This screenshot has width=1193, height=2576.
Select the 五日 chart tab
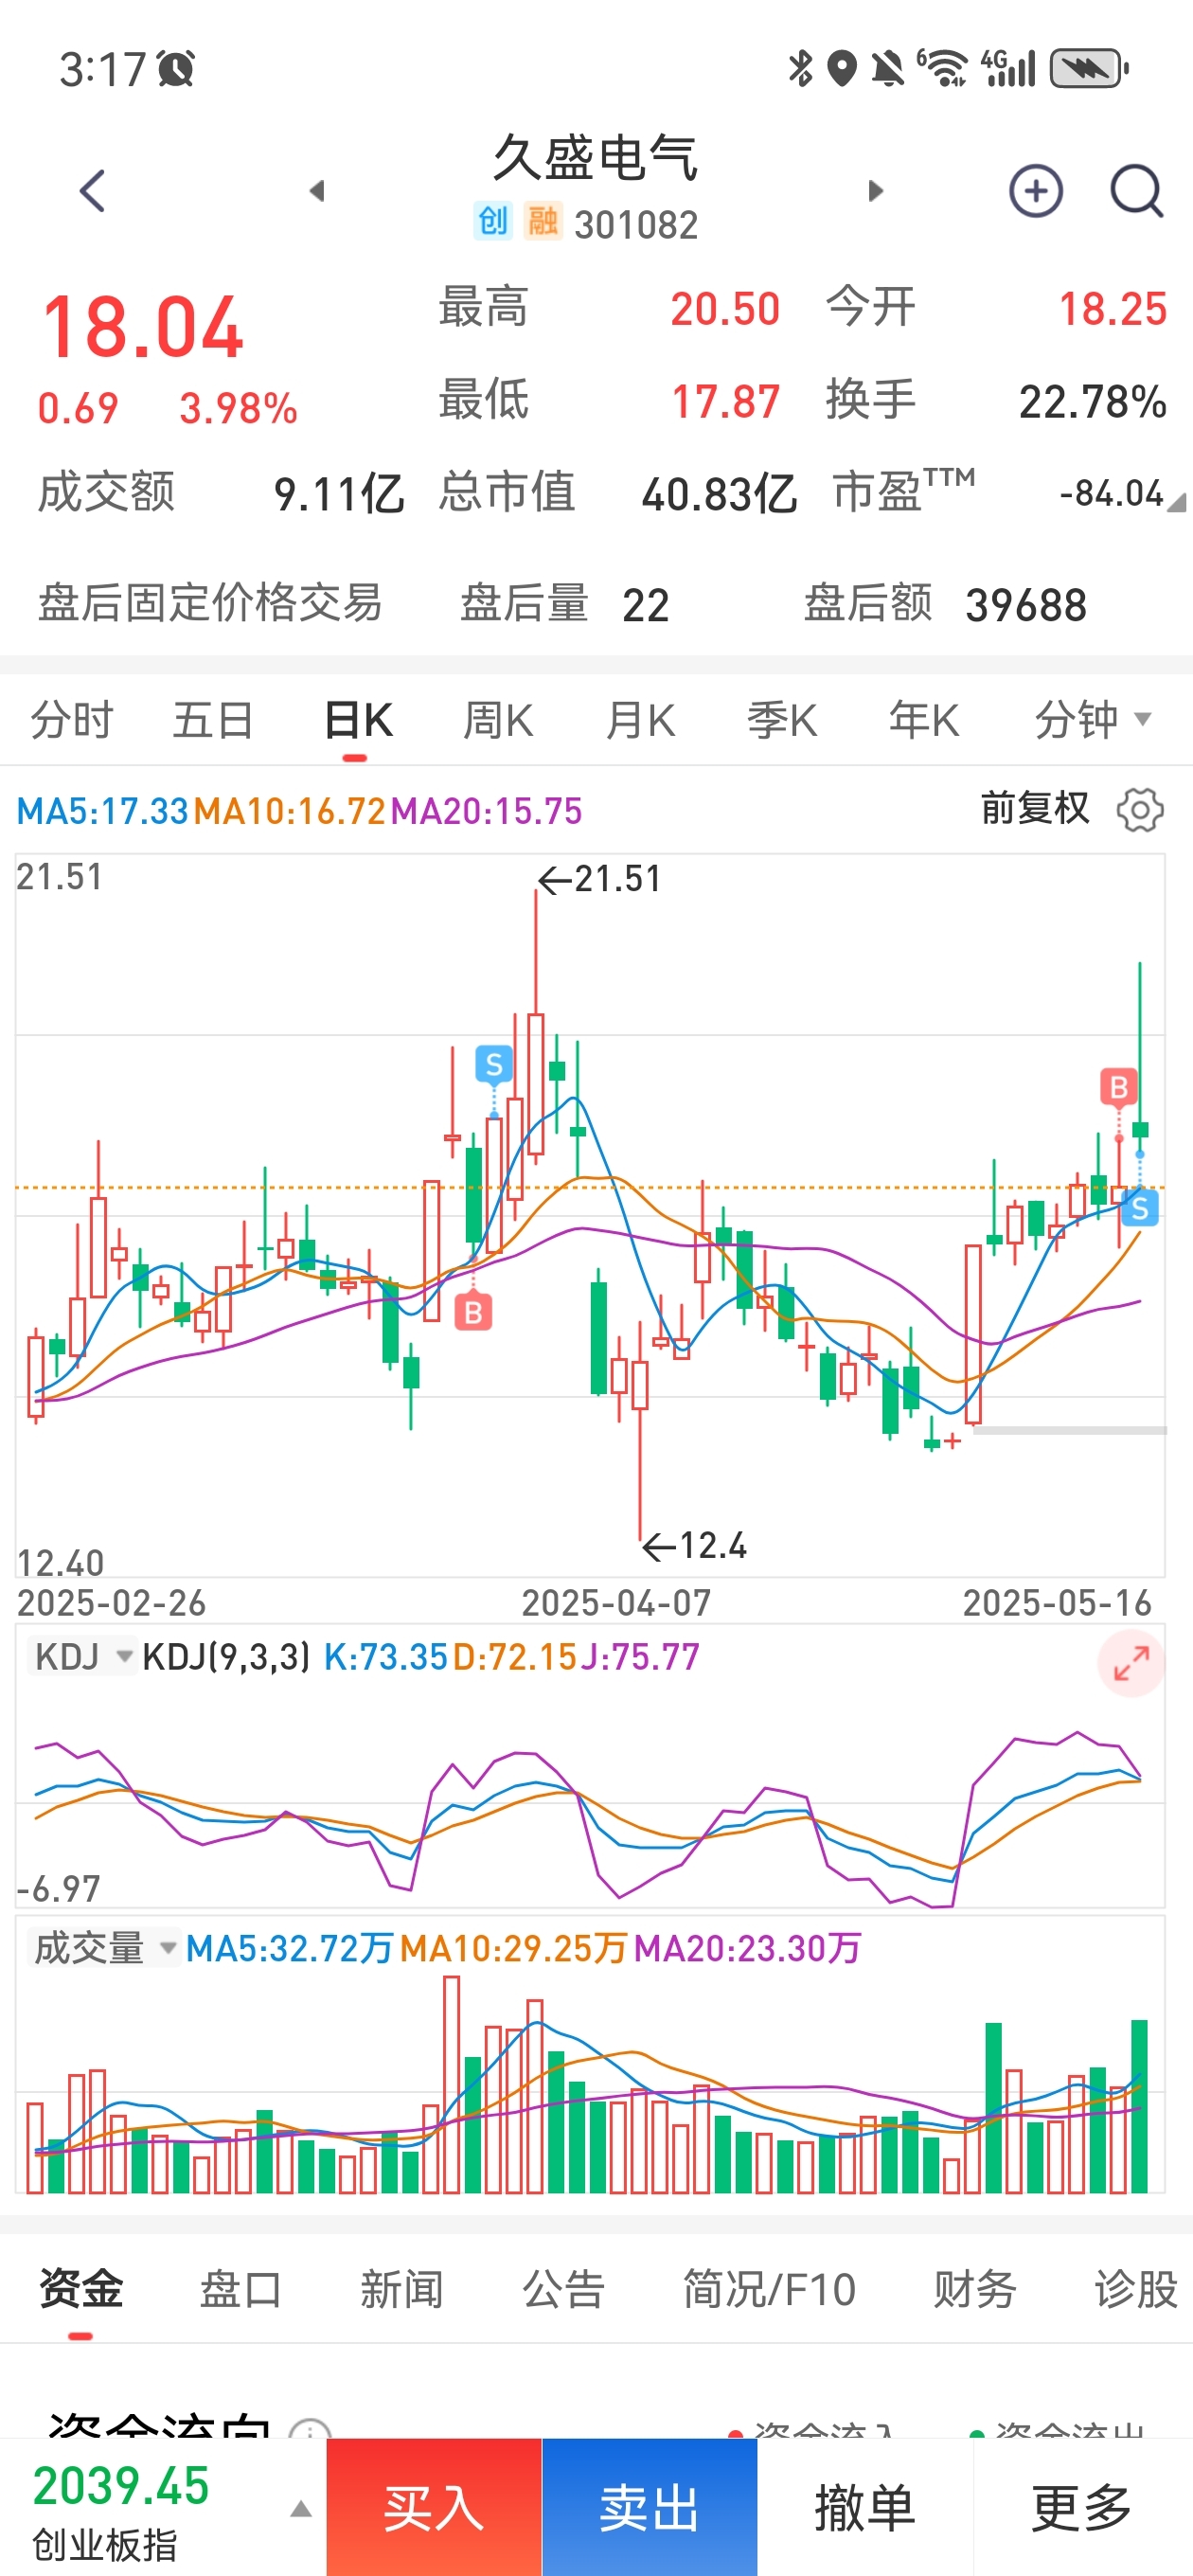pos(213,720)
